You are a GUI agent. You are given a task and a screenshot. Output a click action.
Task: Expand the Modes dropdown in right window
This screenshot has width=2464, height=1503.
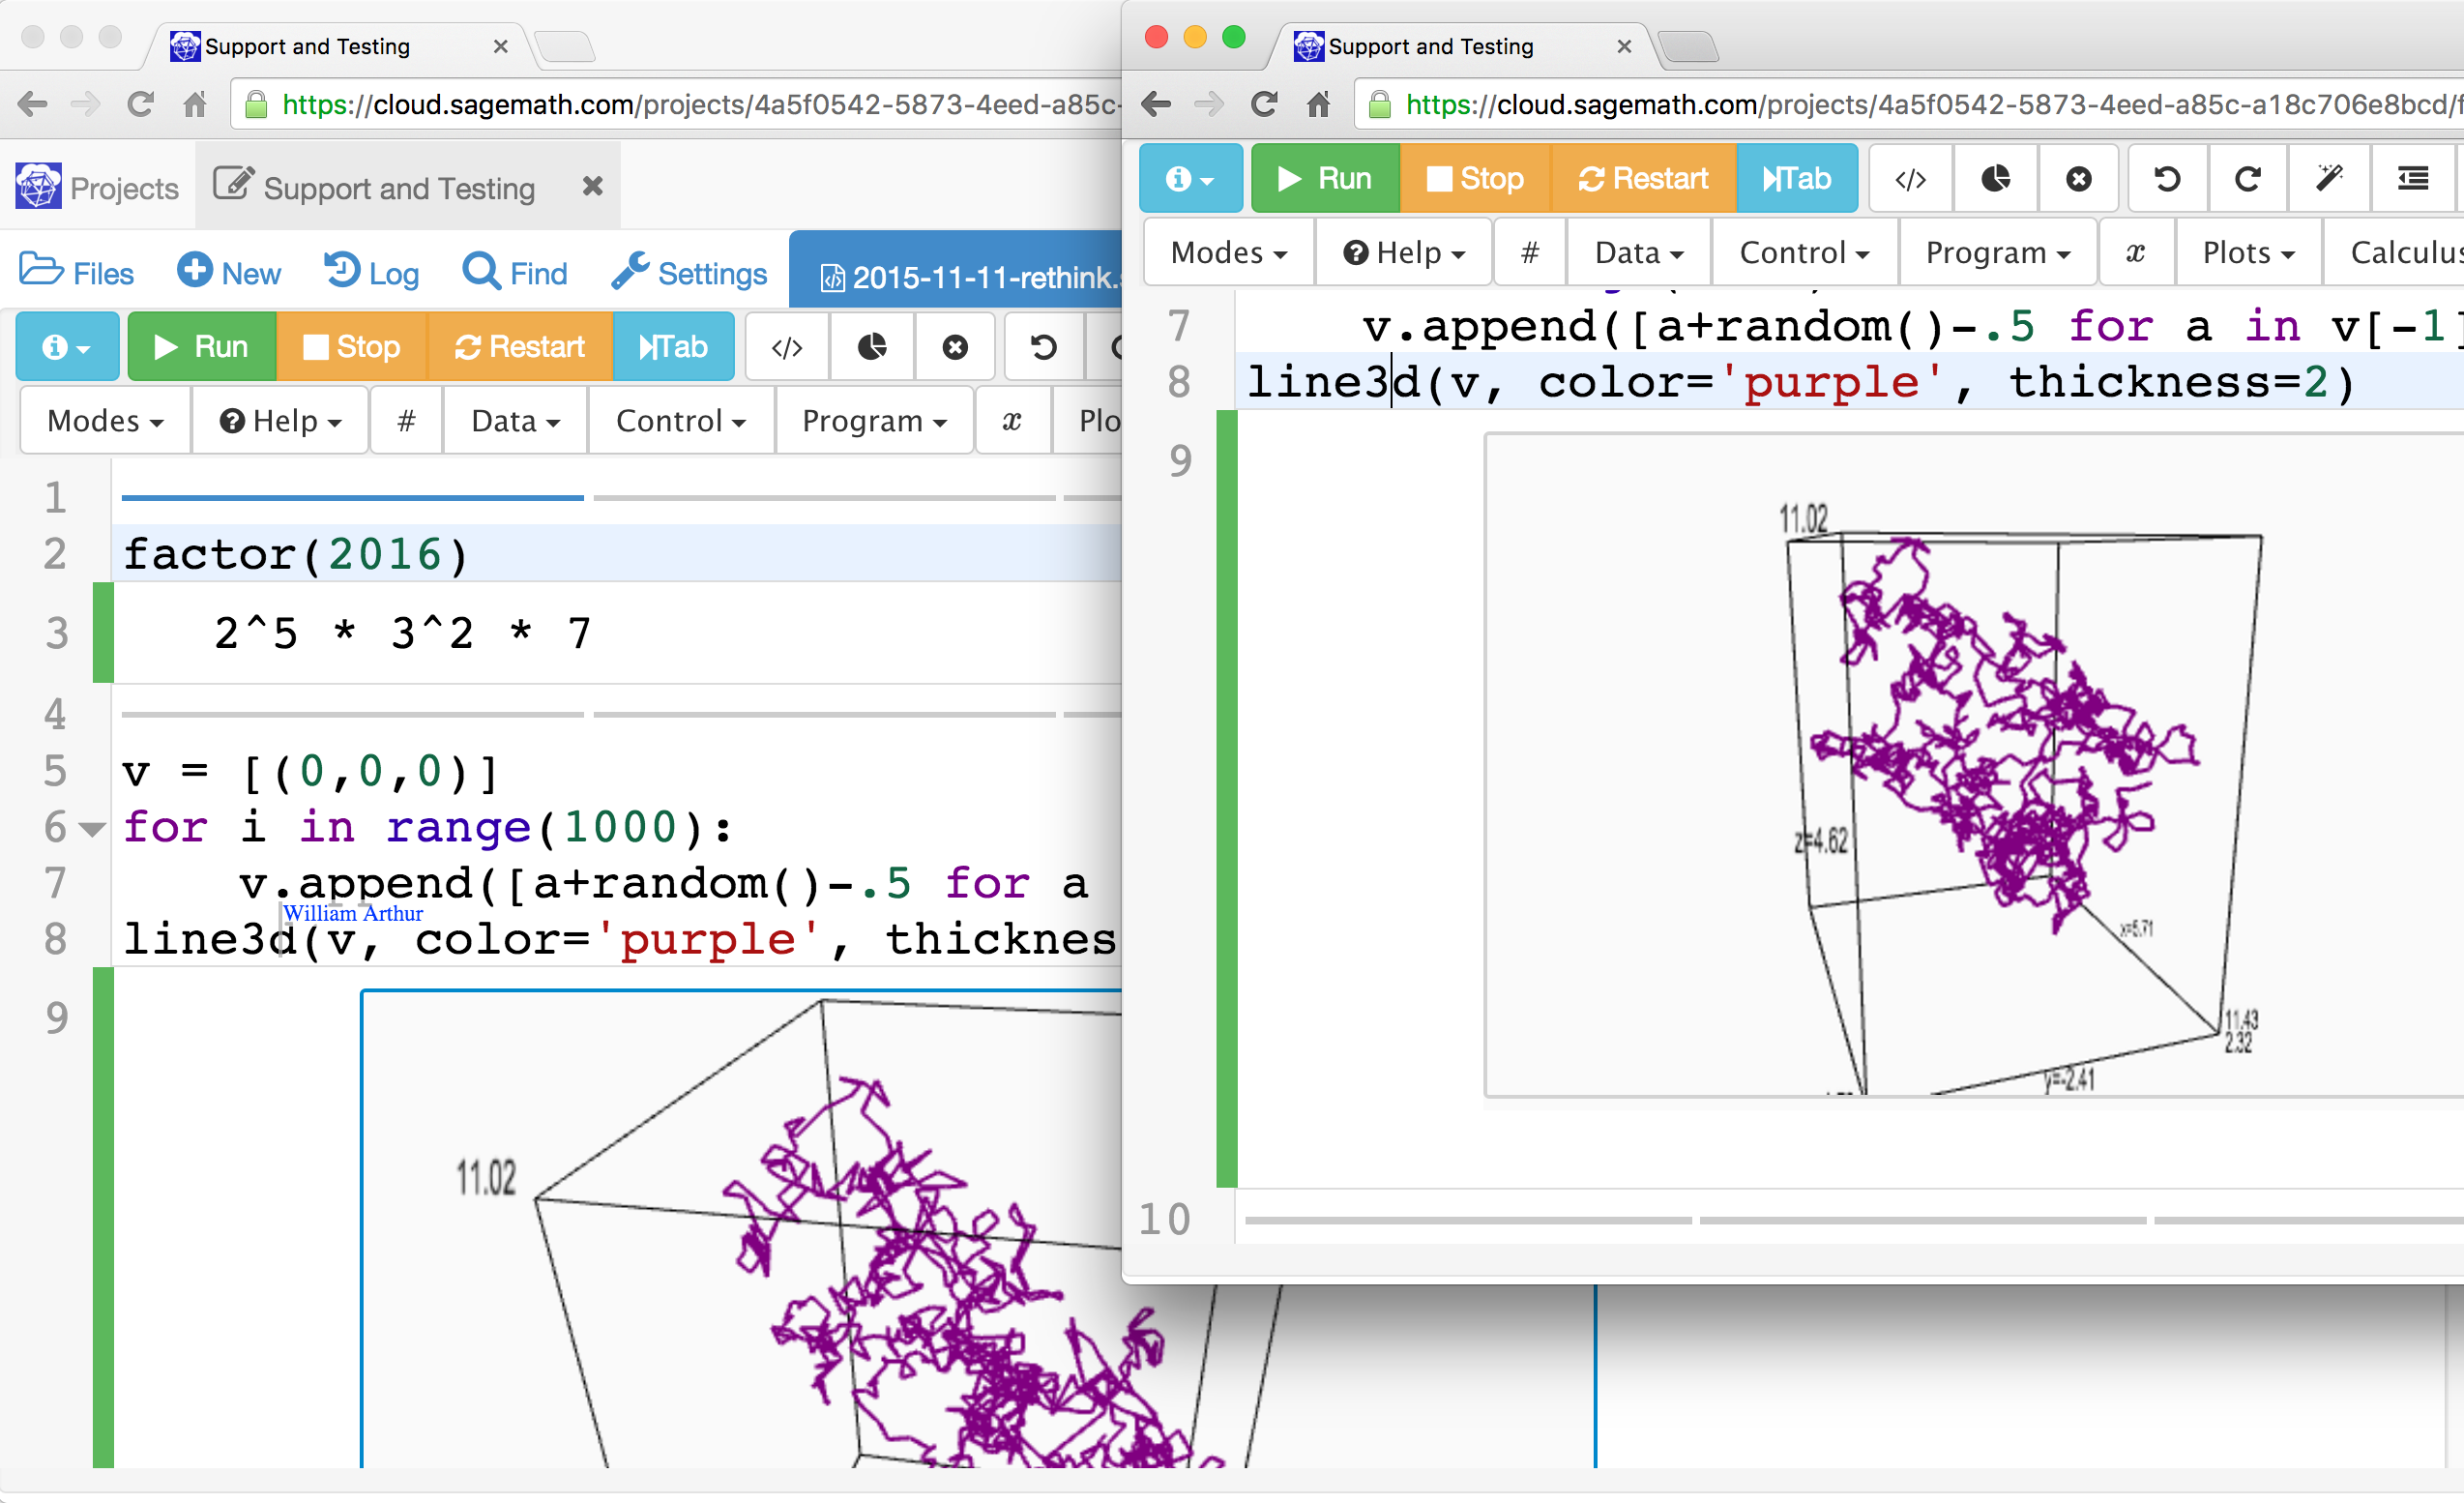tap(1228, 253)
